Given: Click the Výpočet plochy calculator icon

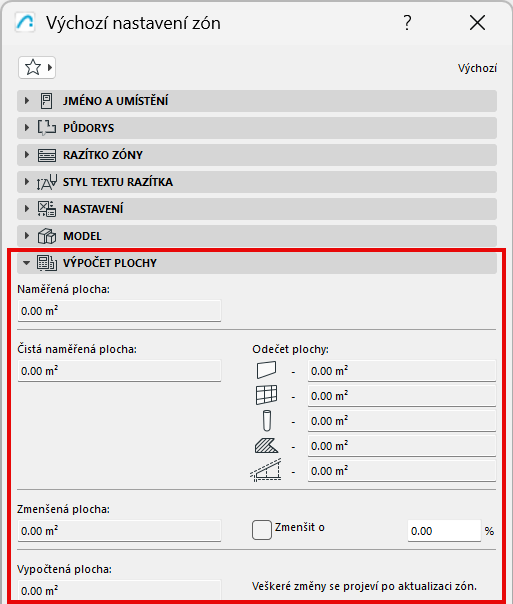Looking at the screenshot, I should pyautogui.click(x=47, y=263).
